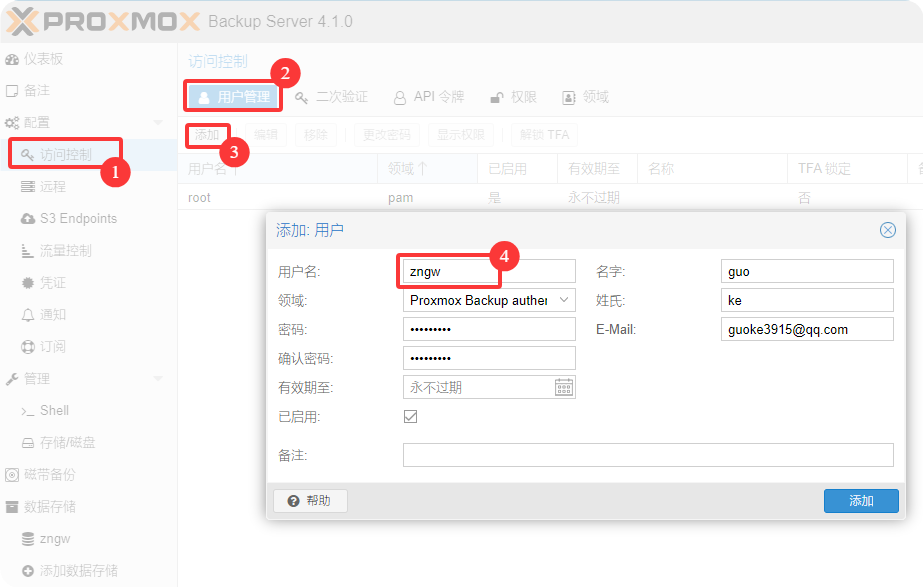Close the 添加: 用户 dialog
The height and width of the screenshot is (587, 923).
887,230
